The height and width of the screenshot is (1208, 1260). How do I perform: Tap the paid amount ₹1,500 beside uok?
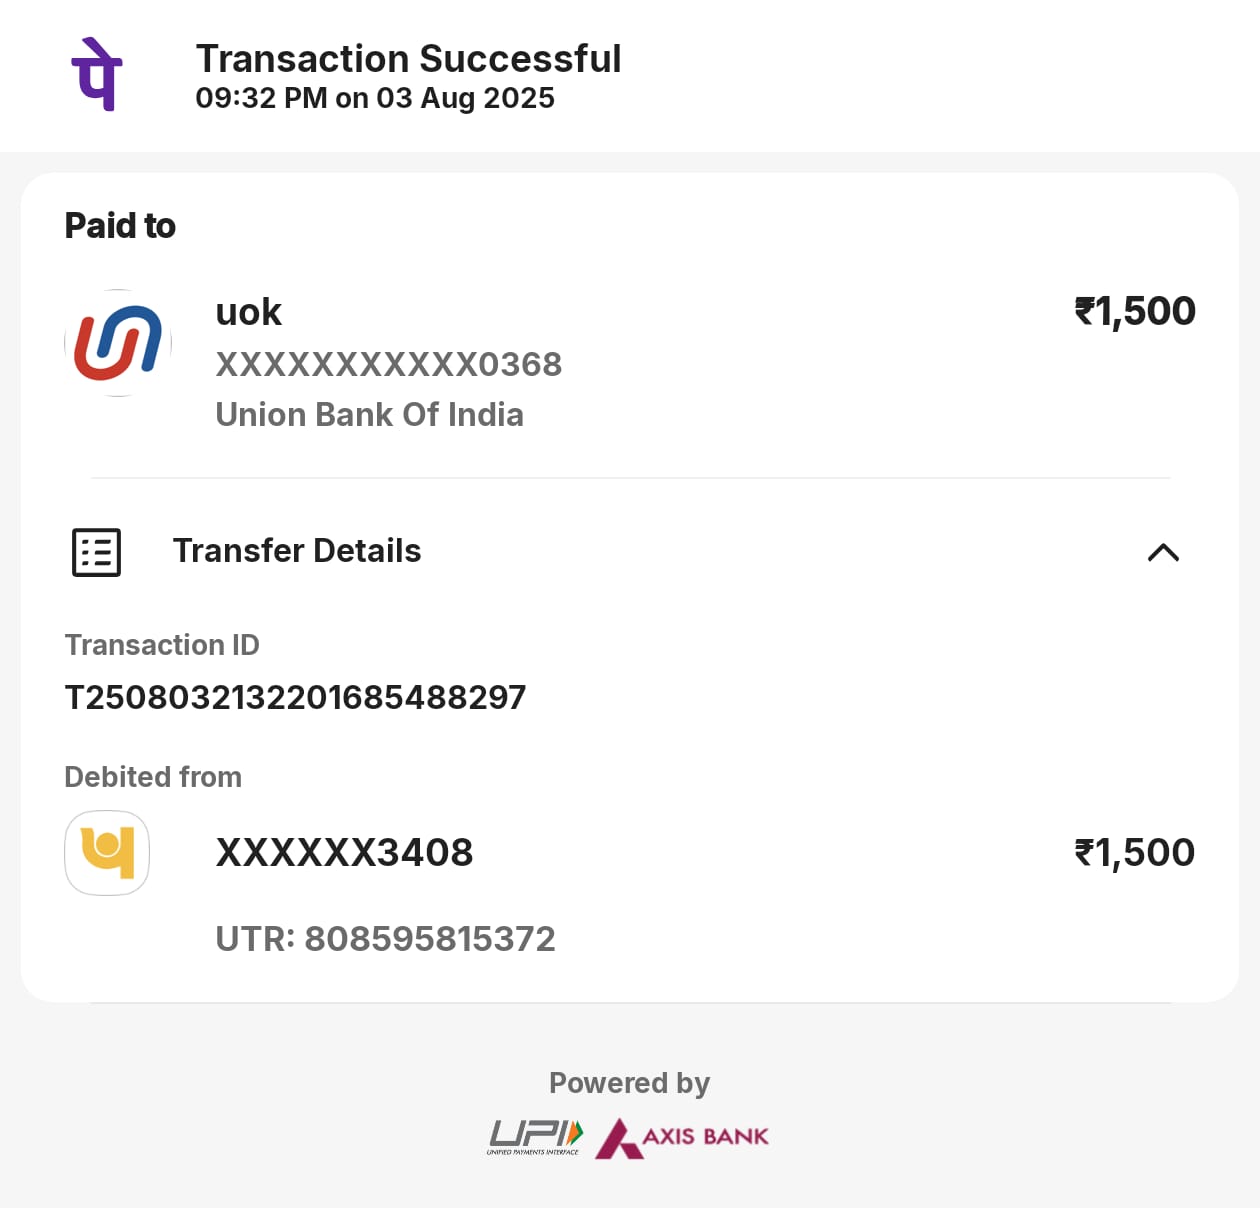pos(1135,311)
